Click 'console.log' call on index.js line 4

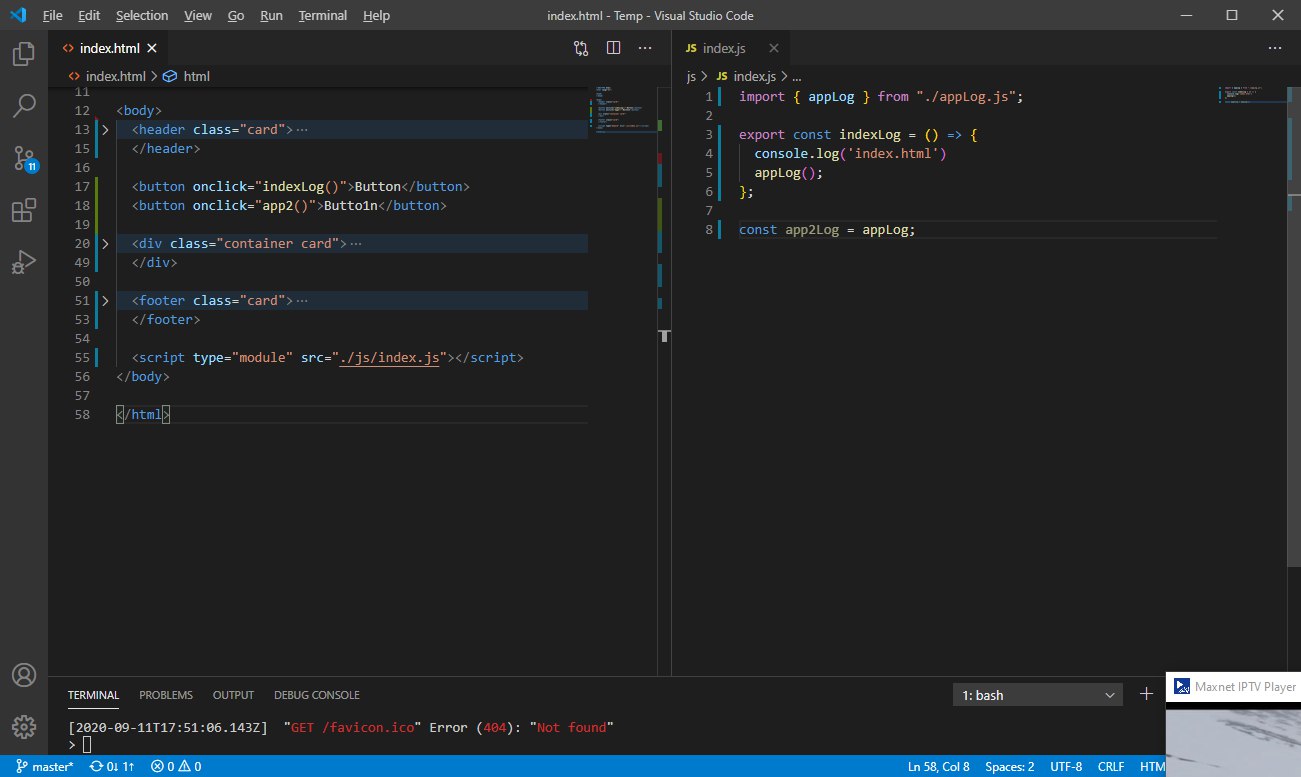tap(796, 153)
